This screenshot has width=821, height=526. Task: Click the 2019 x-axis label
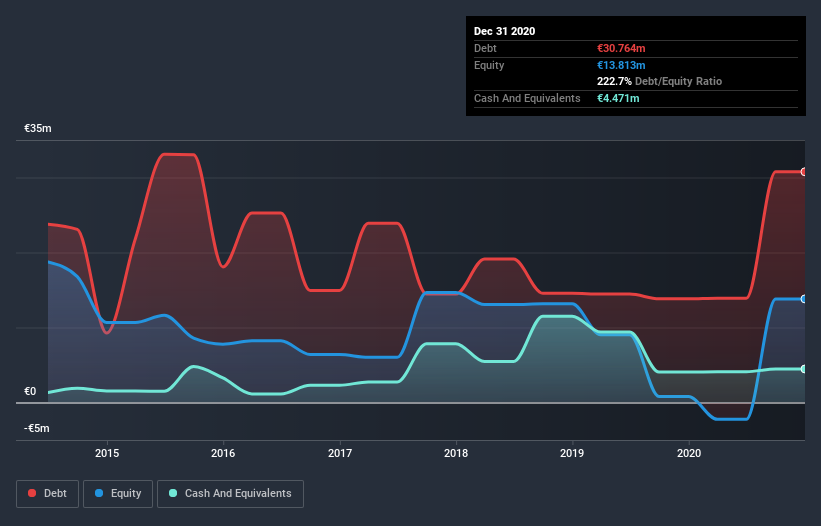pyautogui.click(x=572, y=453)
